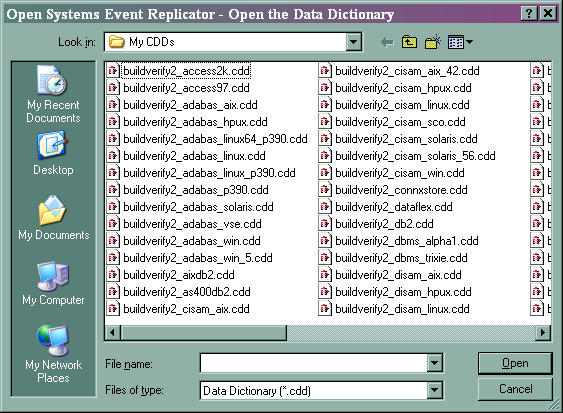
Task: Click file name buildverify2_disam_aix.cdd
Action: tap(398, 275)
